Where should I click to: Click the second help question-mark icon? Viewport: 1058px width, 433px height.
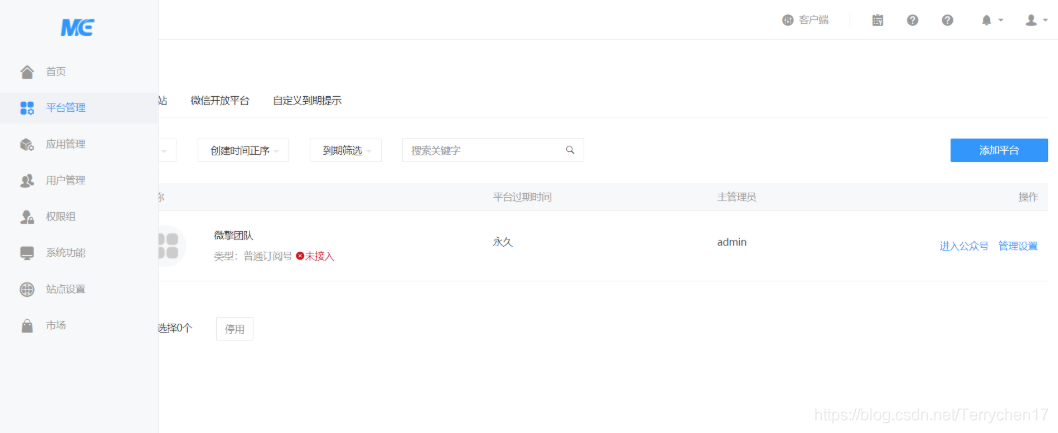tap(947, 20)
